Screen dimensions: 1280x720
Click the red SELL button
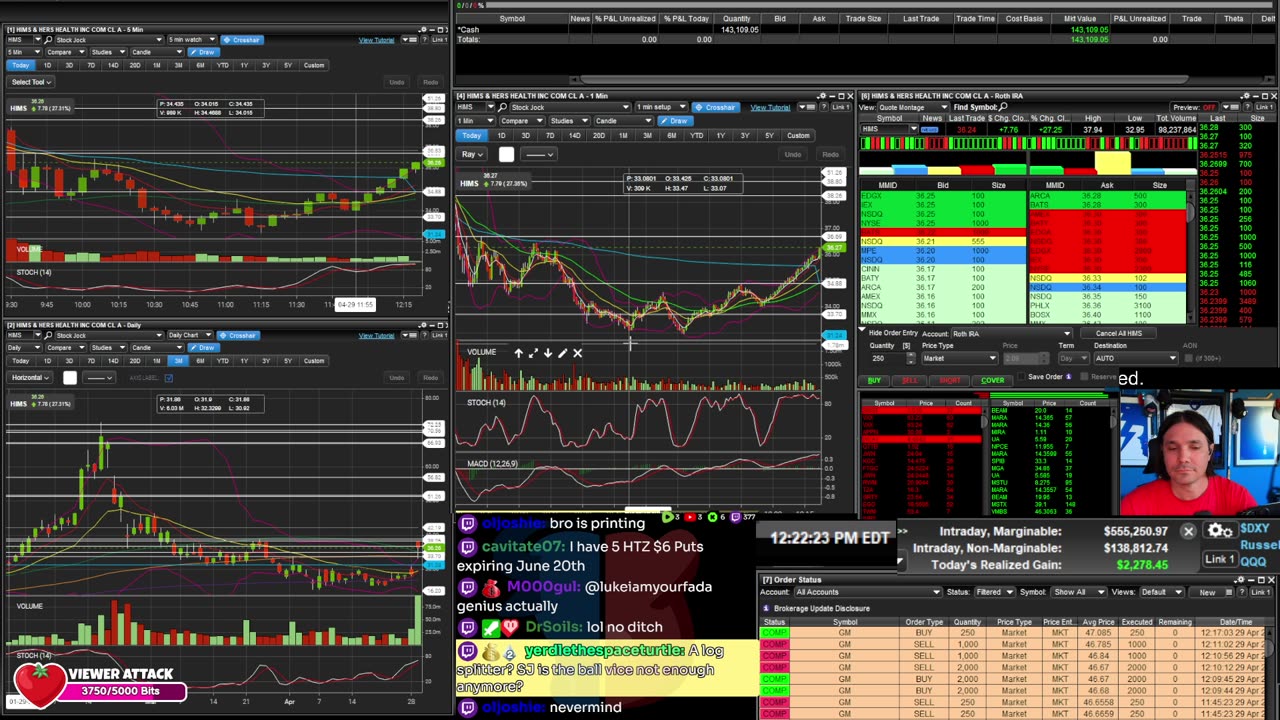point(910,380)
